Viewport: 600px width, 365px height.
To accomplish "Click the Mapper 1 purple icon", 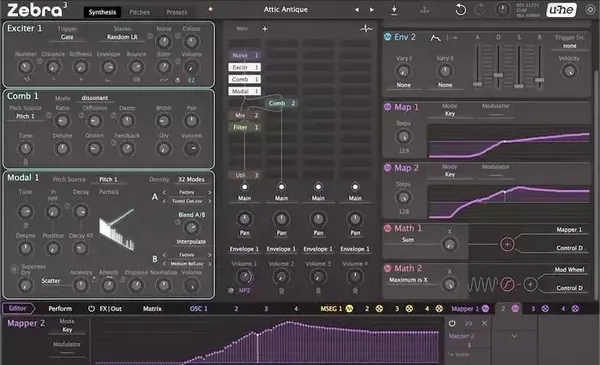I will (485, 308).
